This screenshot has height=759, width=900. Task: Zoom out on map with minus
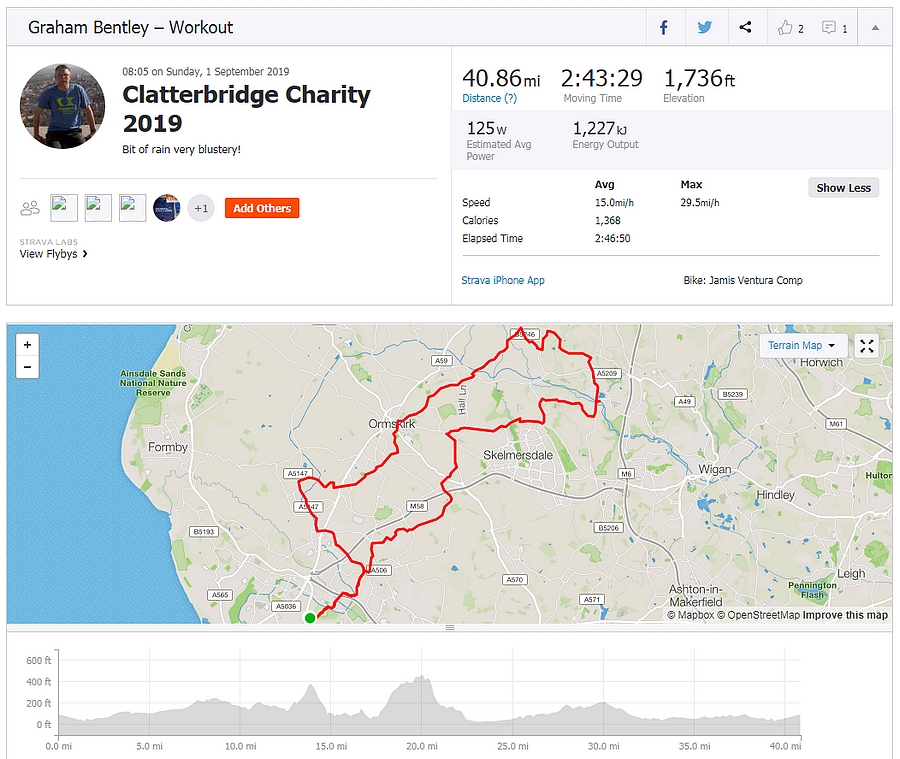27,367
